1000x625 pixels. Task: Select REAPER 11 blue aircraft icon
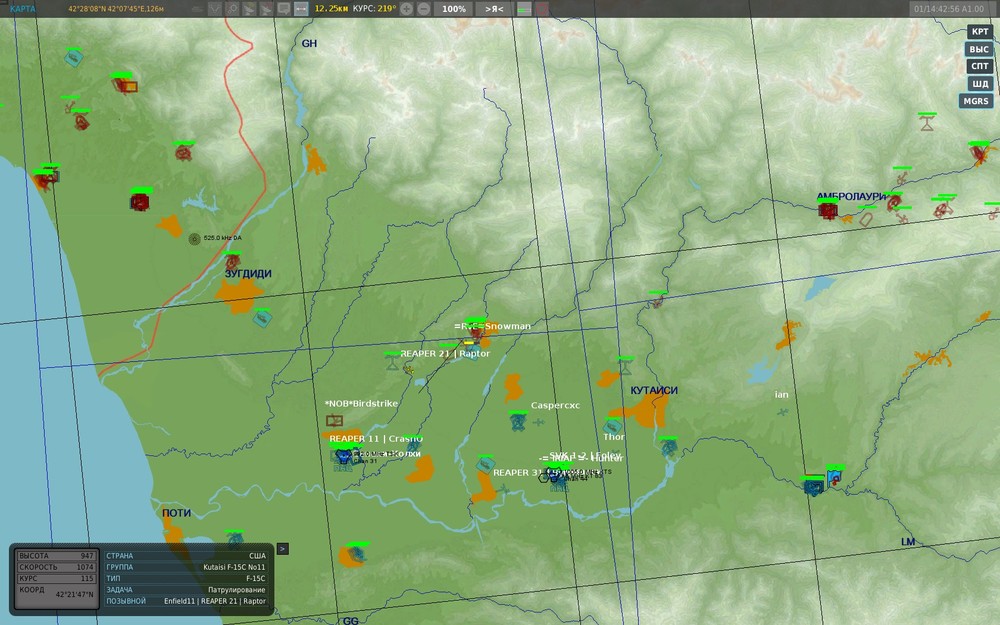click(x=343, y=457)
